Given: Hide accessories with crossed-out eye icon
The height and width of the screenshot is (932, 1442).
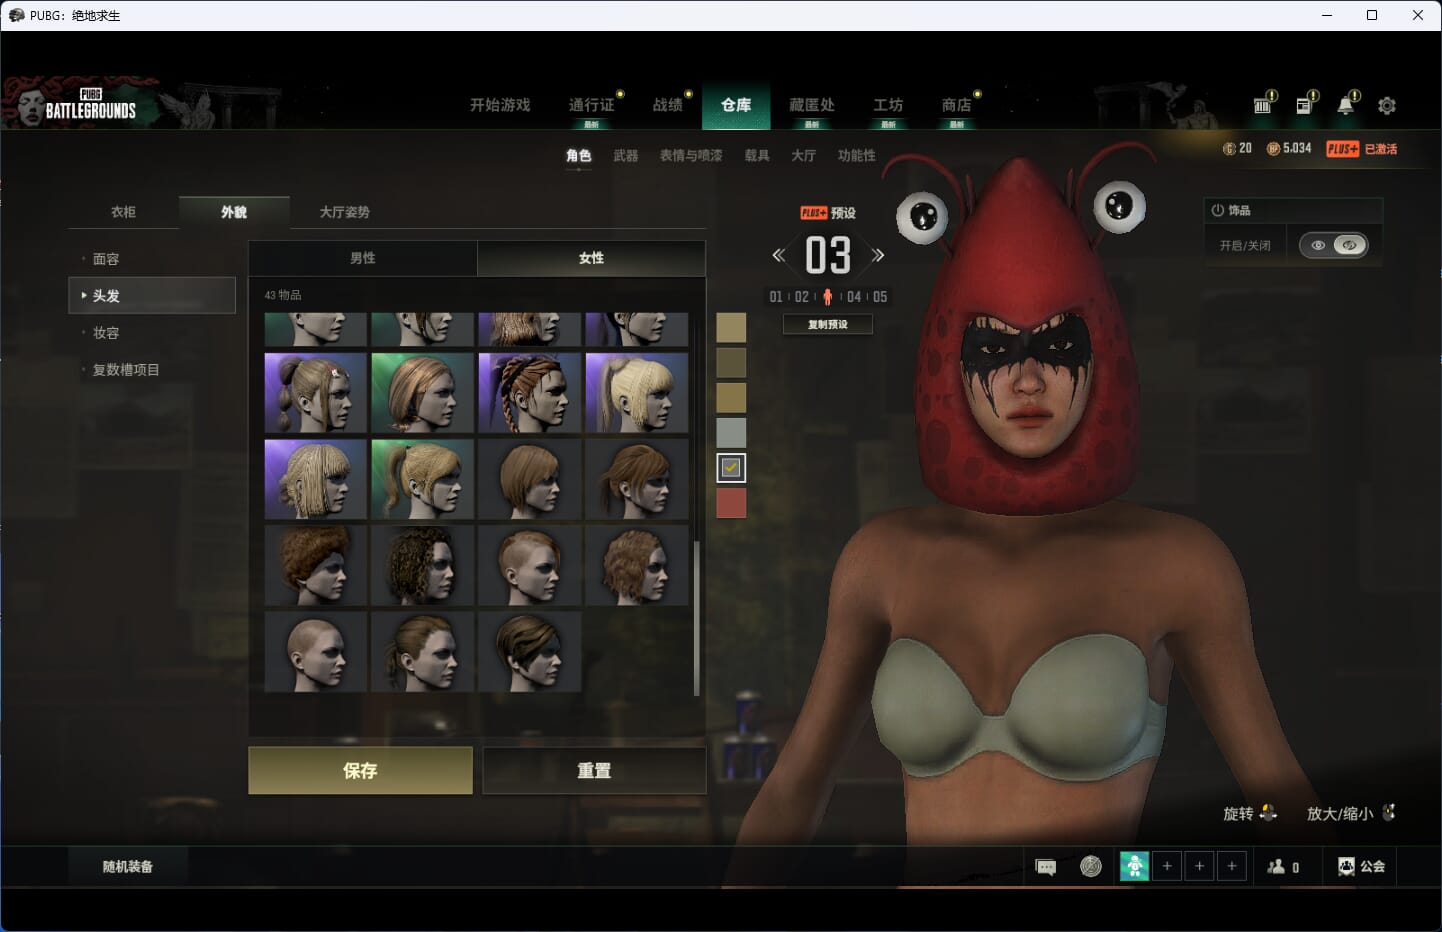Looking at the screenshot, I should pos(1350,245).
